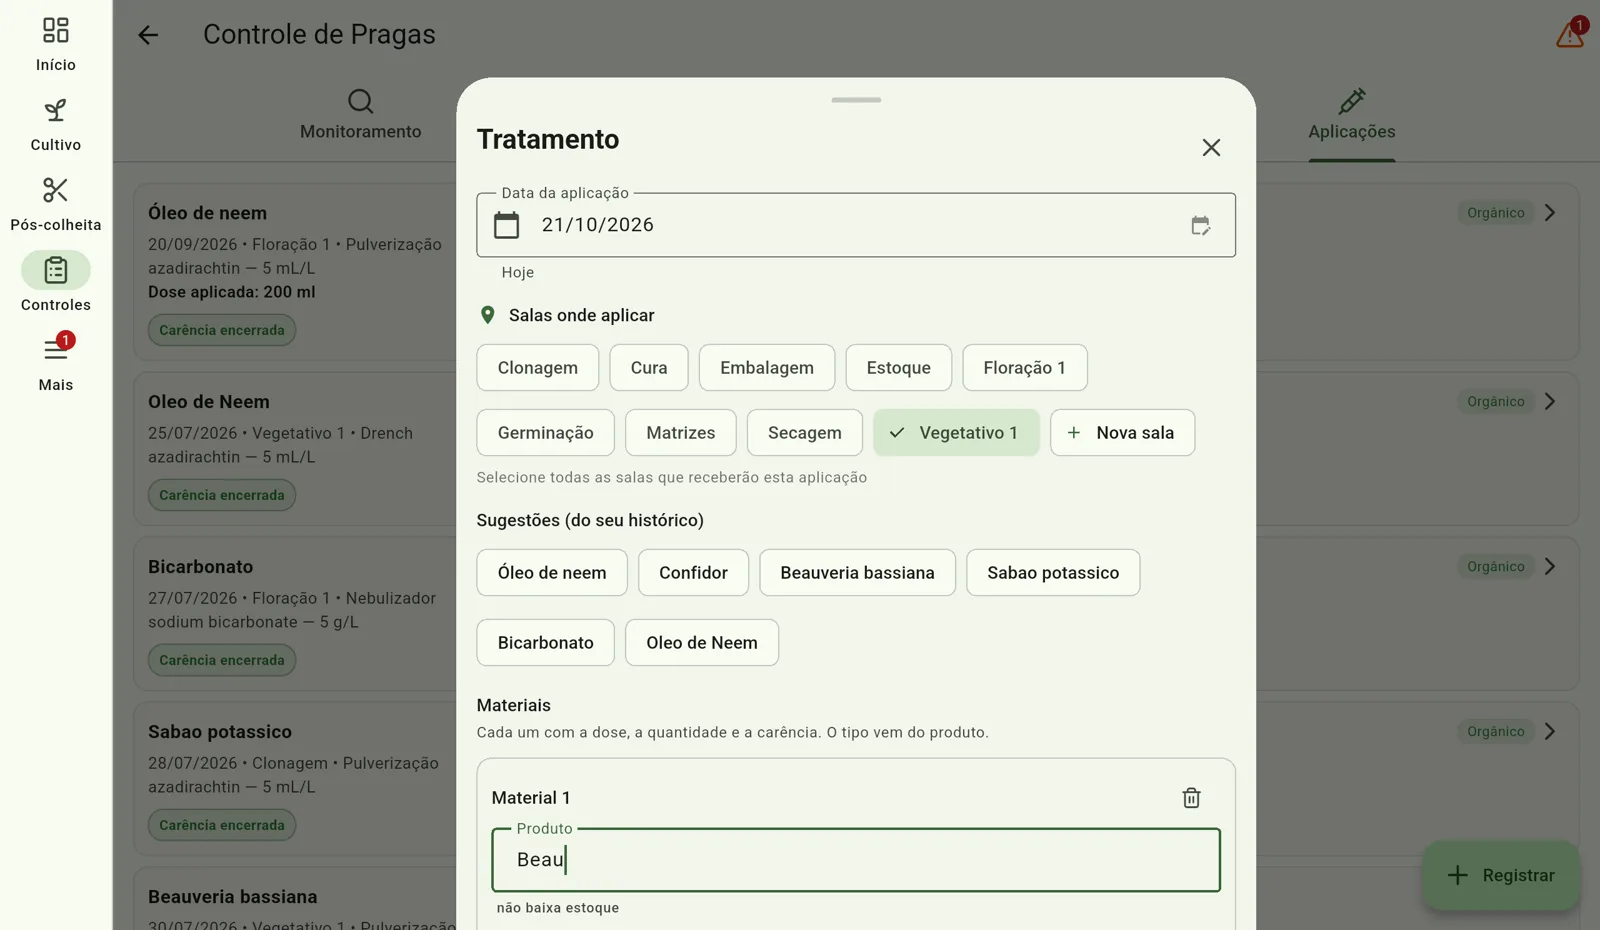
Task: Click the 'Dose aplicada: 200 ml' text
Action: pyautogui.click(x=232, y=292)
